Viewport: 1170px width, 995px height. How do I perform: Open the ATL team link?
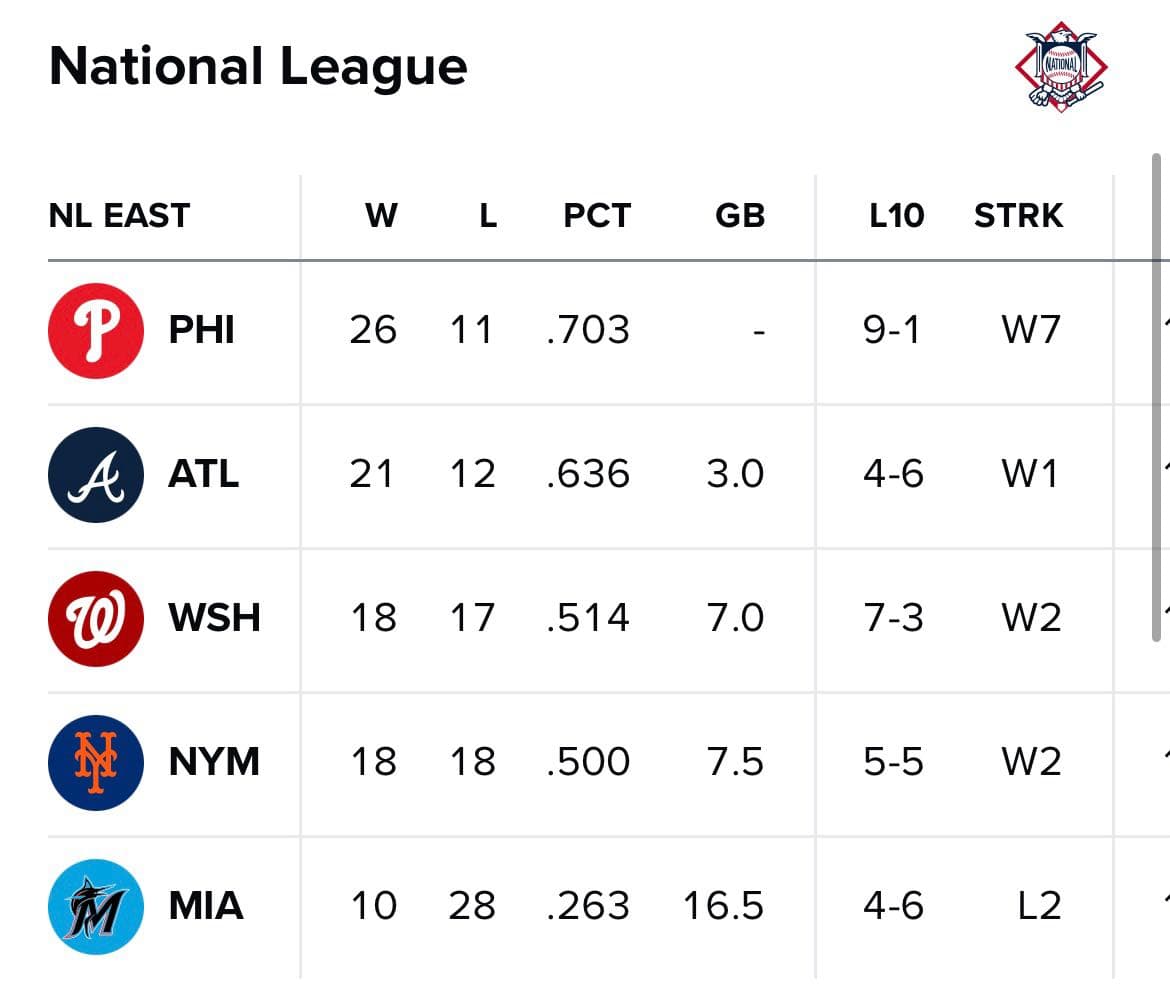point(204,474)
